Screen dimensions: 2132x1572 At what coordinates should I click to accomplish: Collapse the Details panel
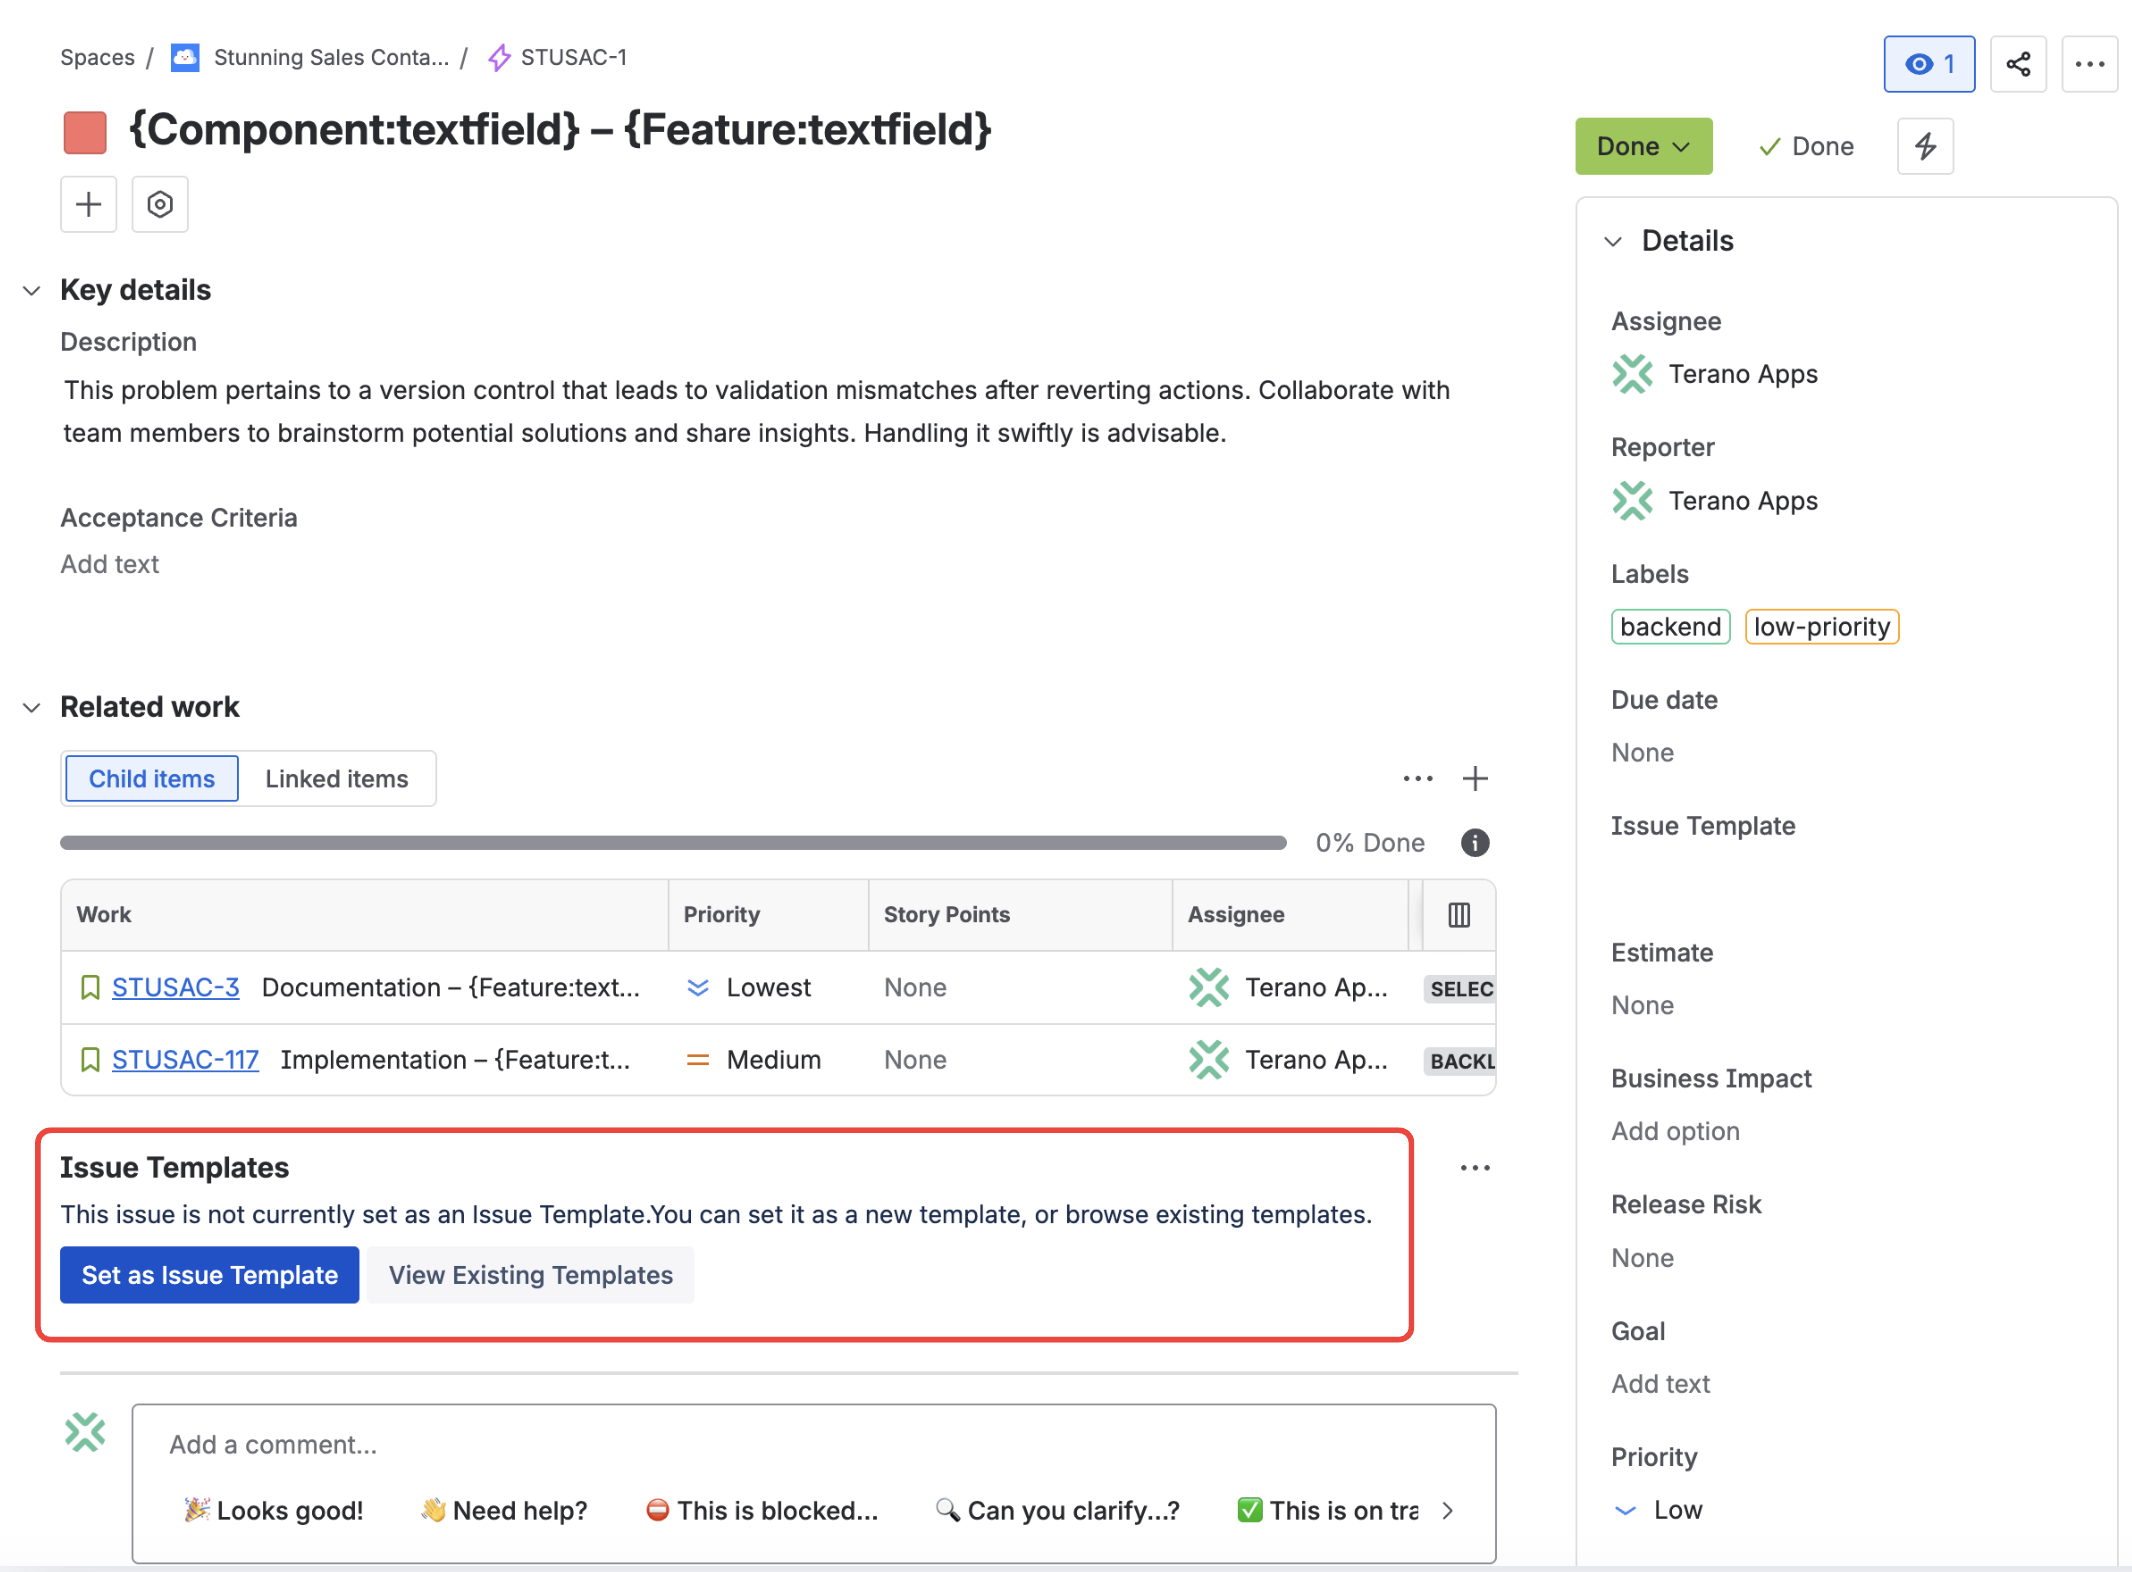coord(1613,241)
